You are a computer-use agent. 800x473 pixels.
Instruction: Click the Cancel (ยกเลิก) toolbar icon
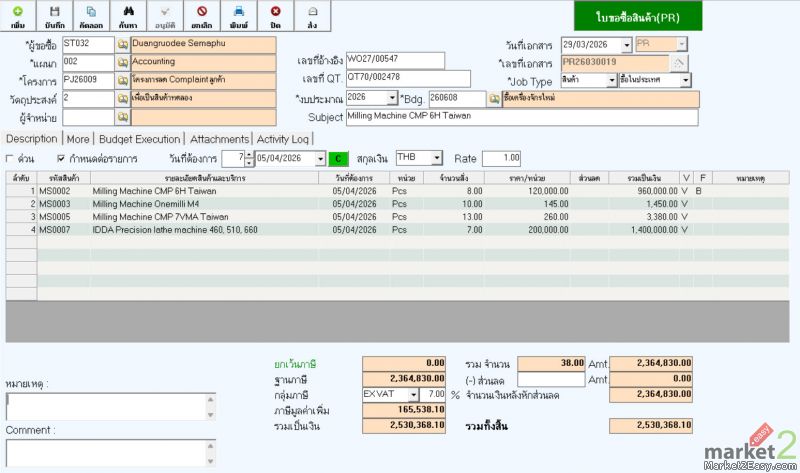point(202,15)
